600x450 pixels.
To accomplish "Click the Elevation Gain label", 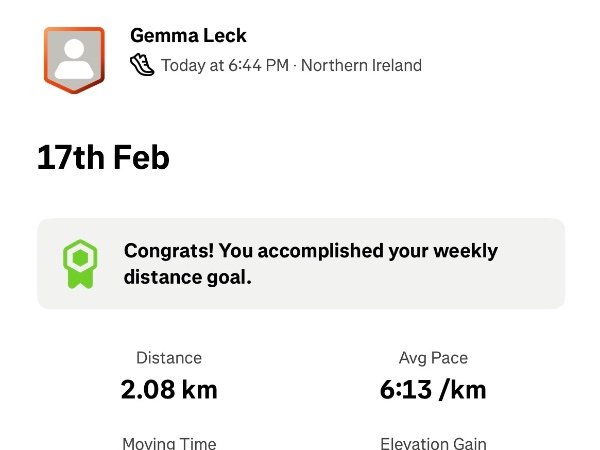I will (433, 443).
